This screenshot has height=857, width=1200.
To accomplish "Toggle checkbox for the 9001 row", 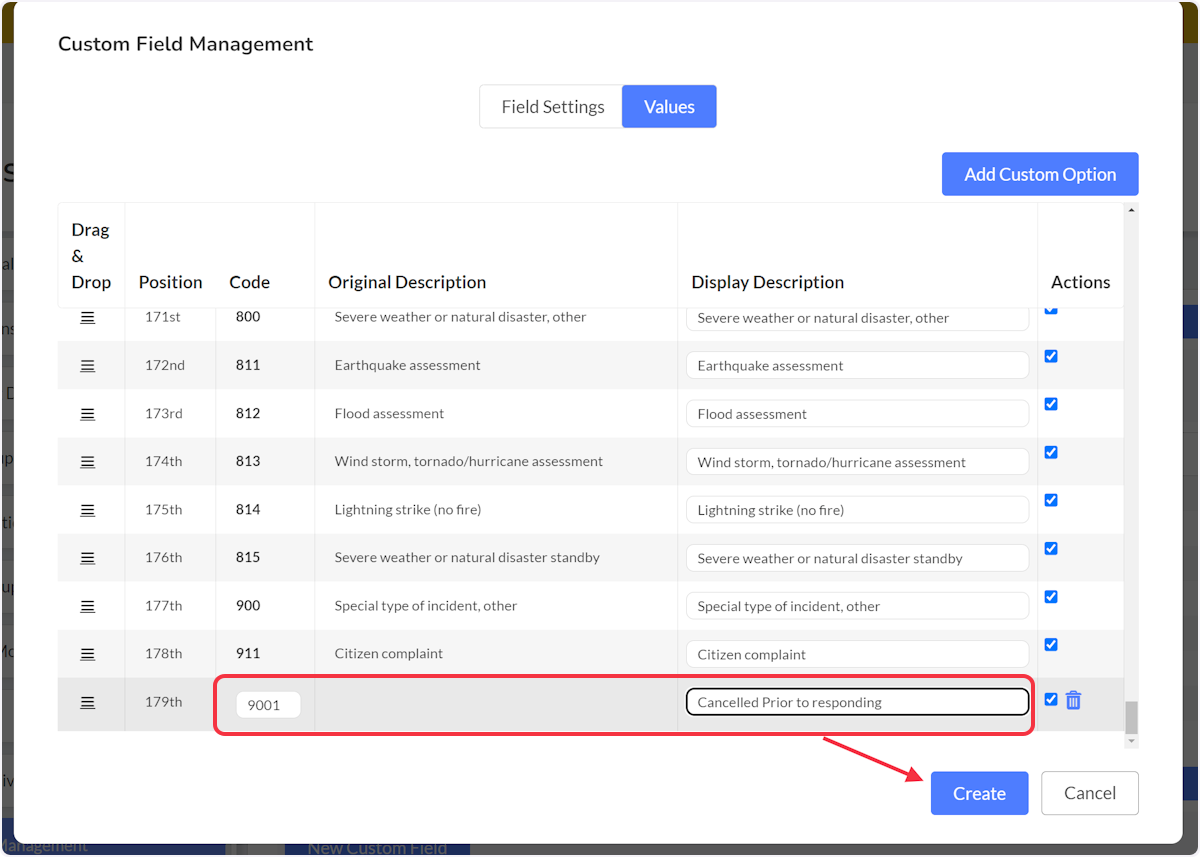I will pos(1051,700).
